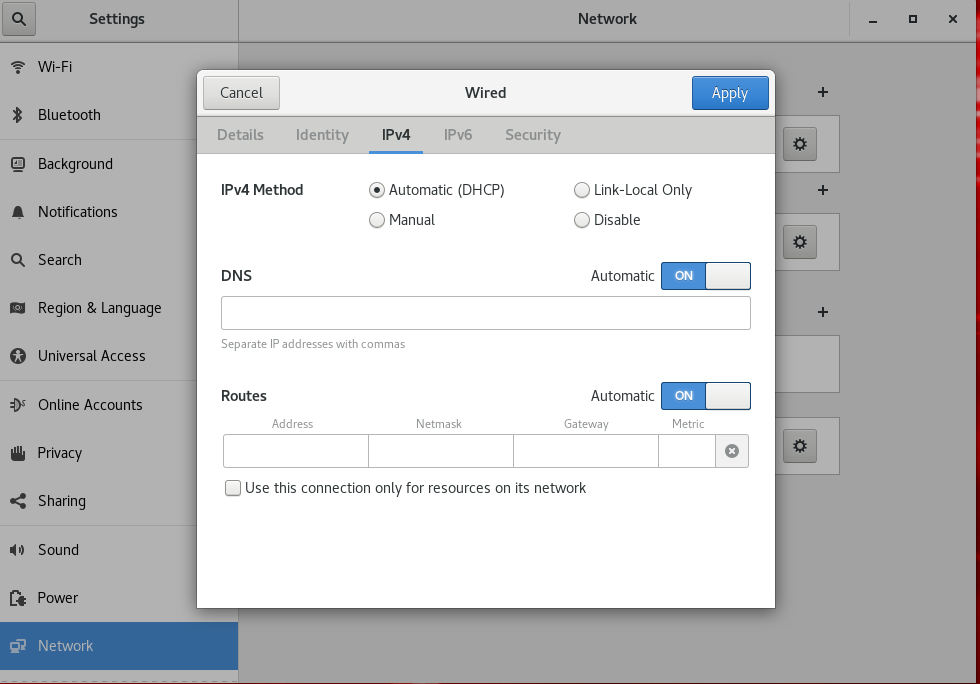The width and height of the screenshot is (980, 684).
Task: Click the Privacy hand icon
Action: pos(18,453)
